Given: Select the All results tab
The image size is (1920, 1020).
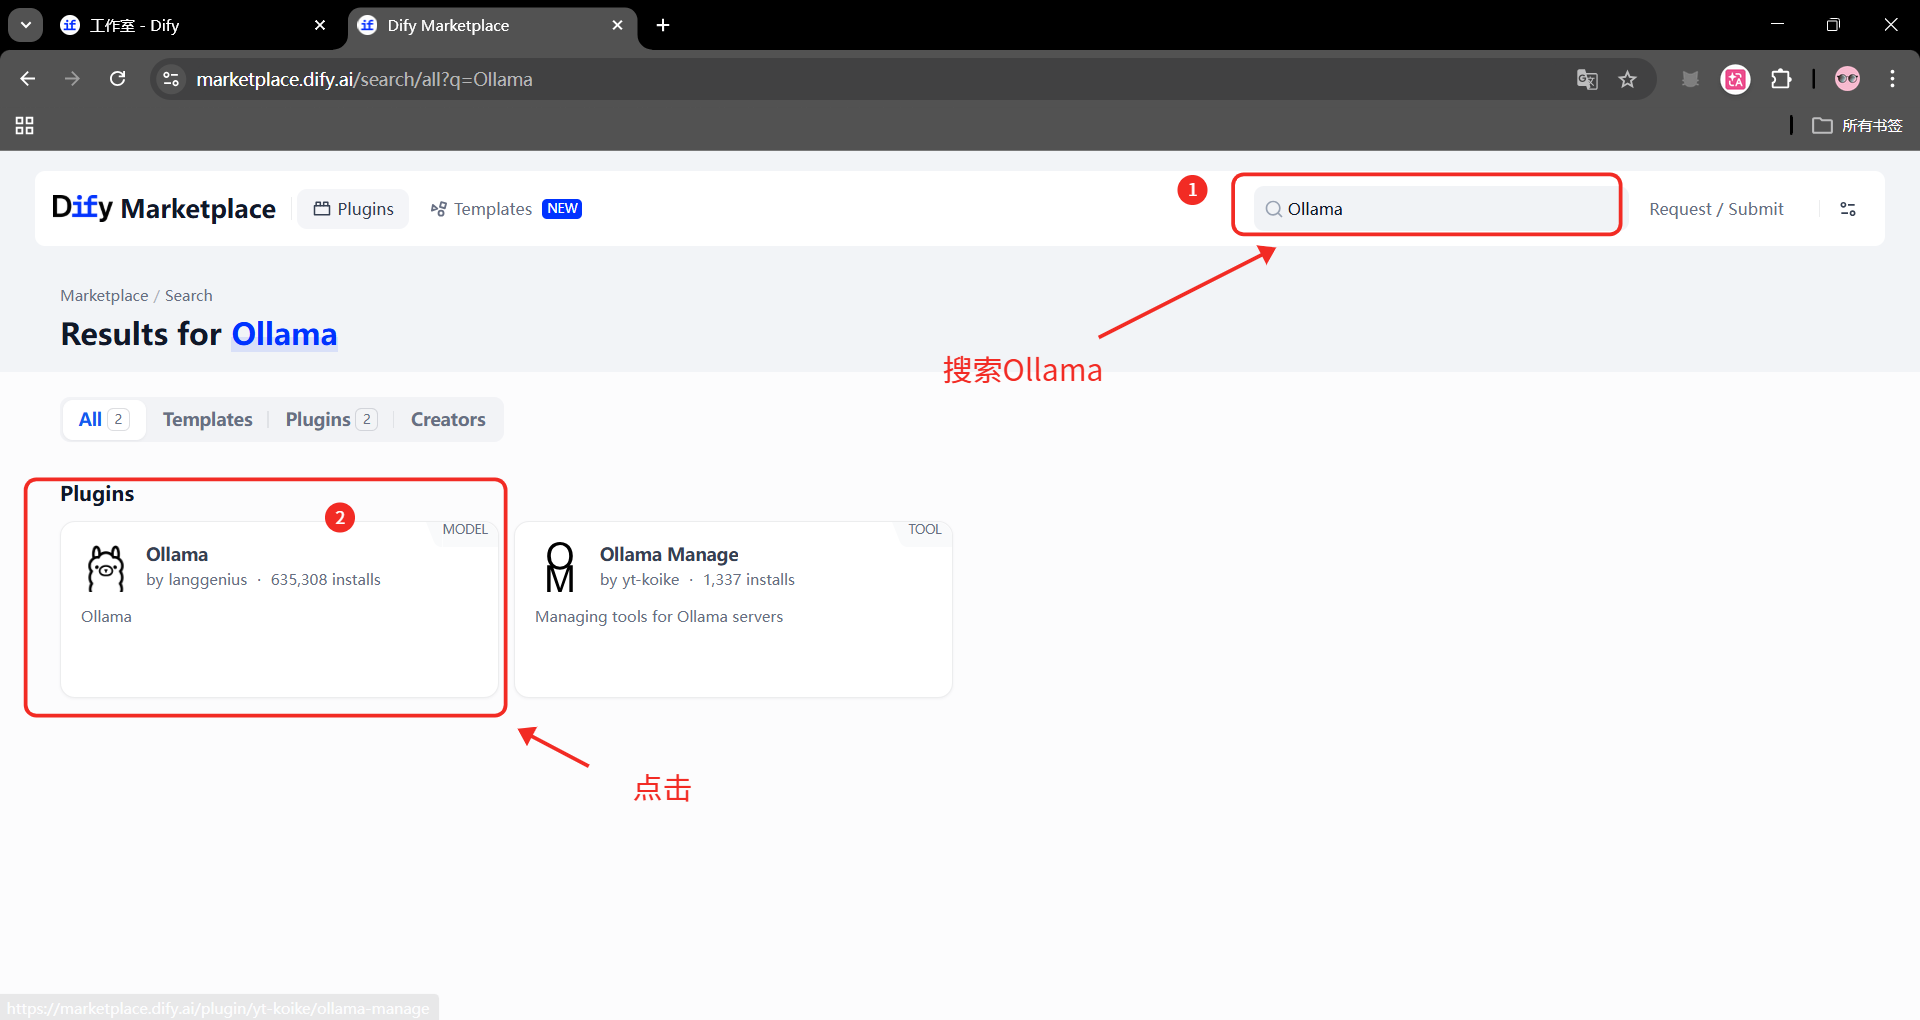Looking at the screenshot, I should click(104, 420).
